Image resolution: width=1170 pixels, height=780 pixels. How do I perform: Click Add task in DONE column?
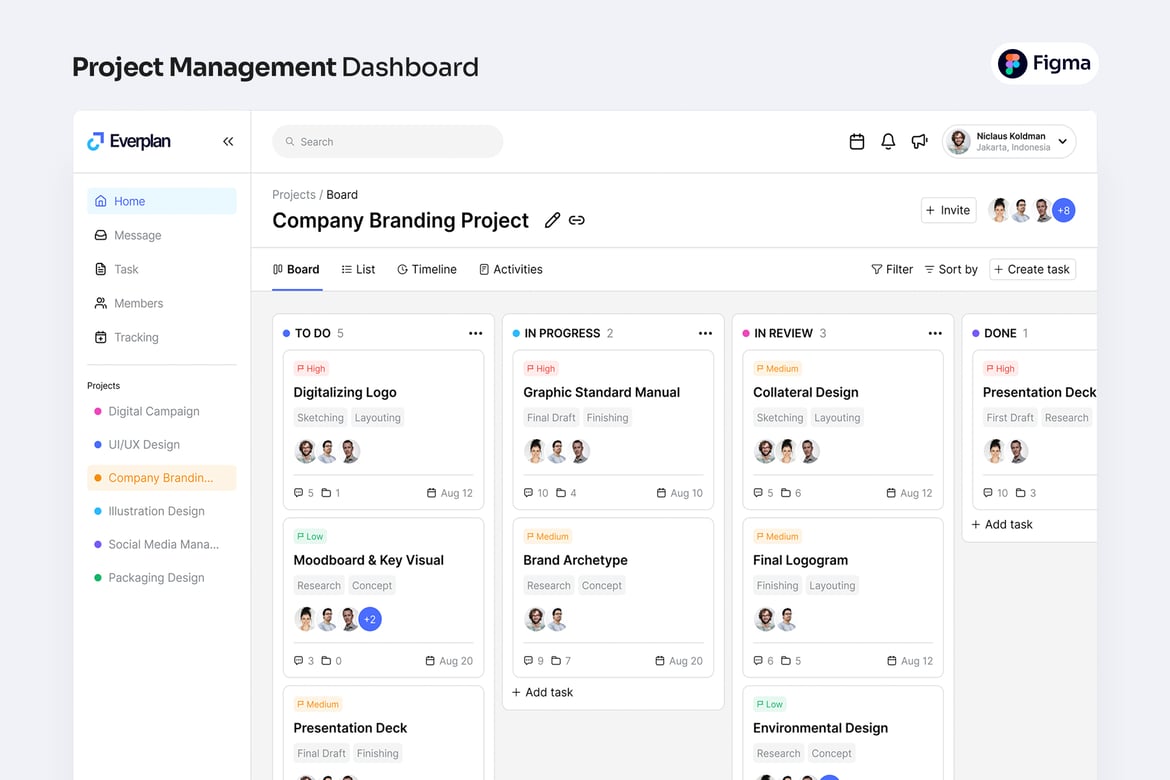(1002, 525)
